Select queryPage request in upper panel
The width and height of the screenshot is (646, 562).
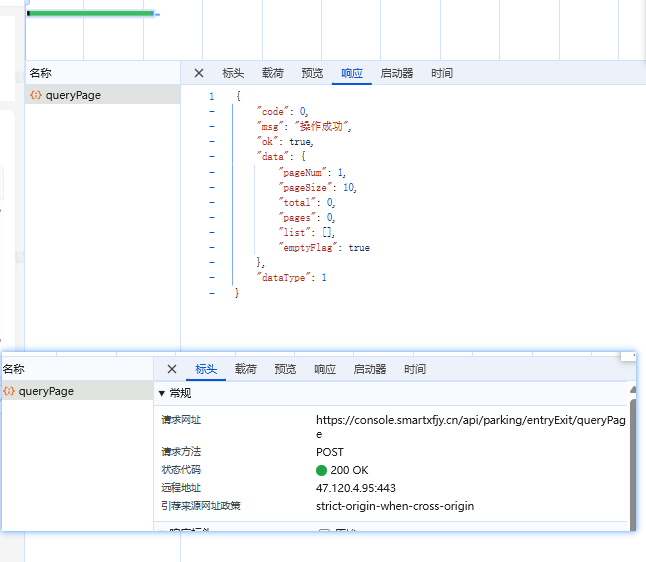(103, 95)
